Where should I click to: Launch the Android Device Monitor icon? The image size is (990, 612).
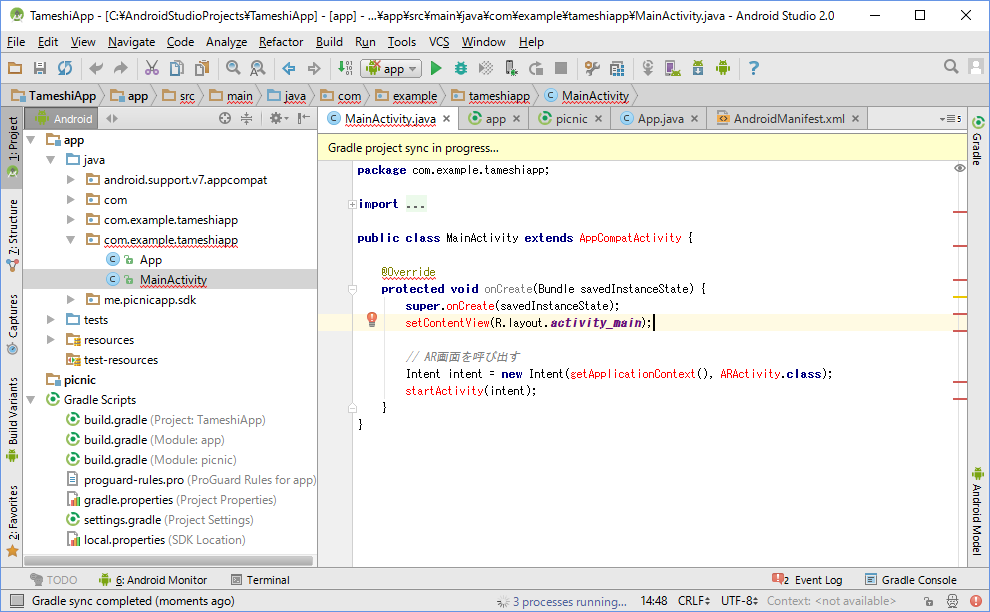coord(723,68)
